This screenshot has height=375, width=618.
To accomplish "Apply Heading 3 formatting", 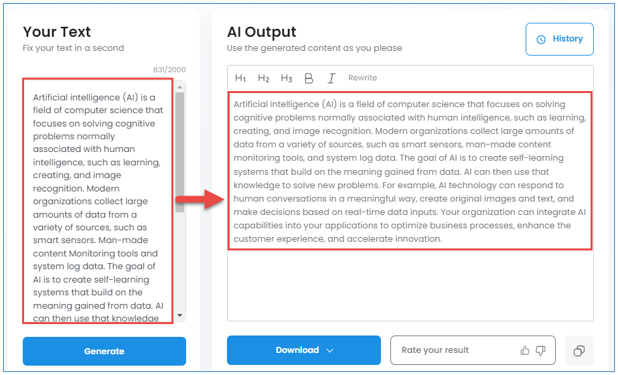I will tap(287, 78).
